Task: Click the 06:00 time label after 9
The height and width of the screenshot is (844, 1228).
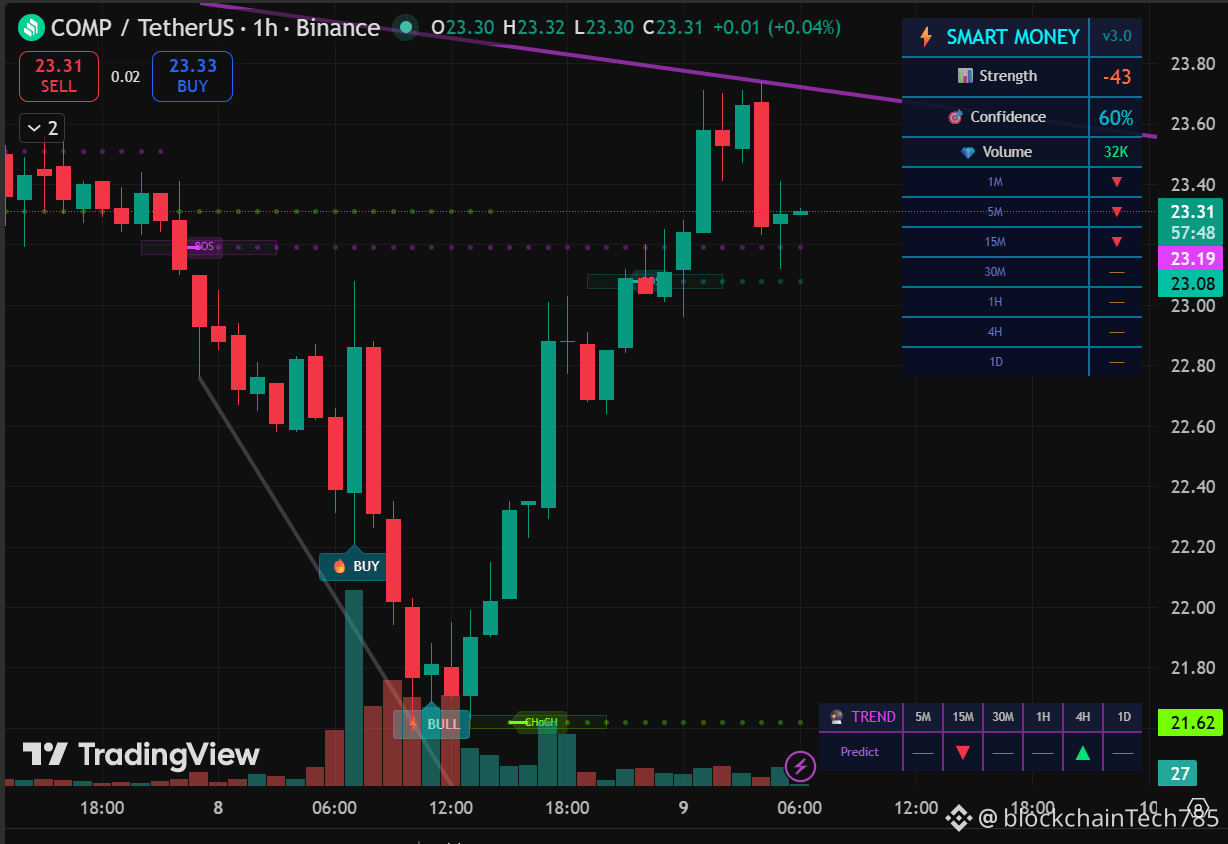Action: pos(799,808)
